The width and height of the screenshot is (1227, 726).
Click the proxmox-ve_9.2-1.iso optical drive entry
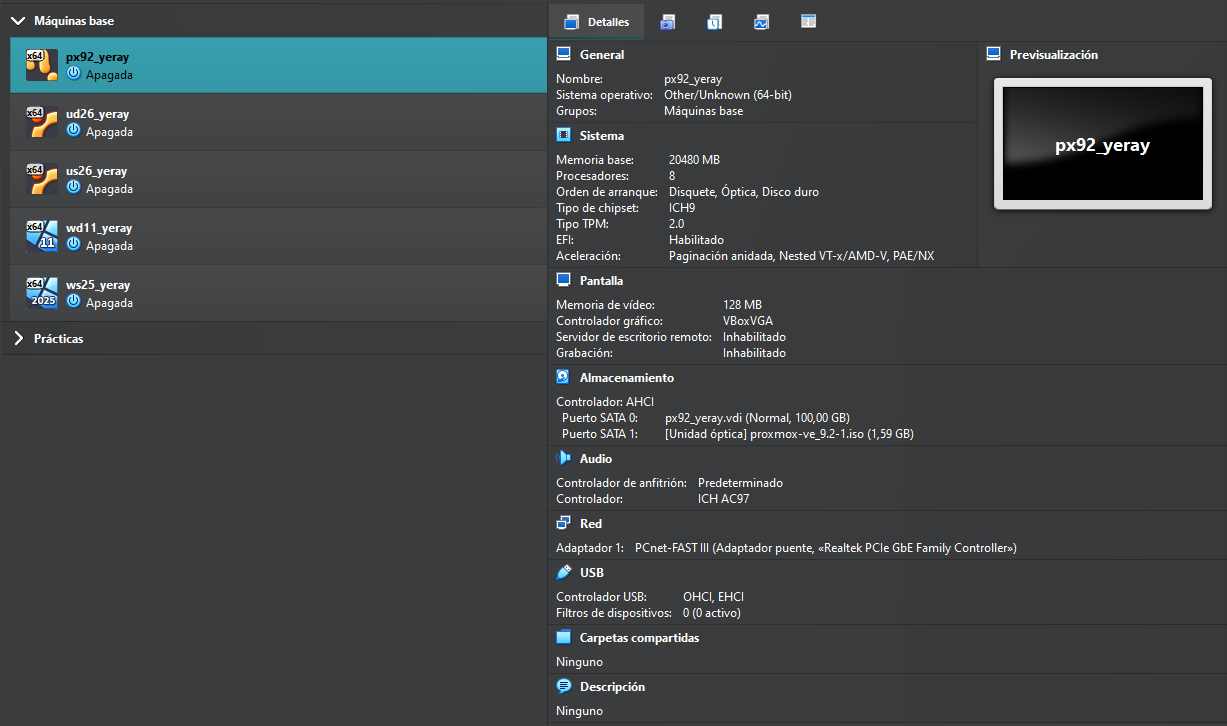click(789, 434)
